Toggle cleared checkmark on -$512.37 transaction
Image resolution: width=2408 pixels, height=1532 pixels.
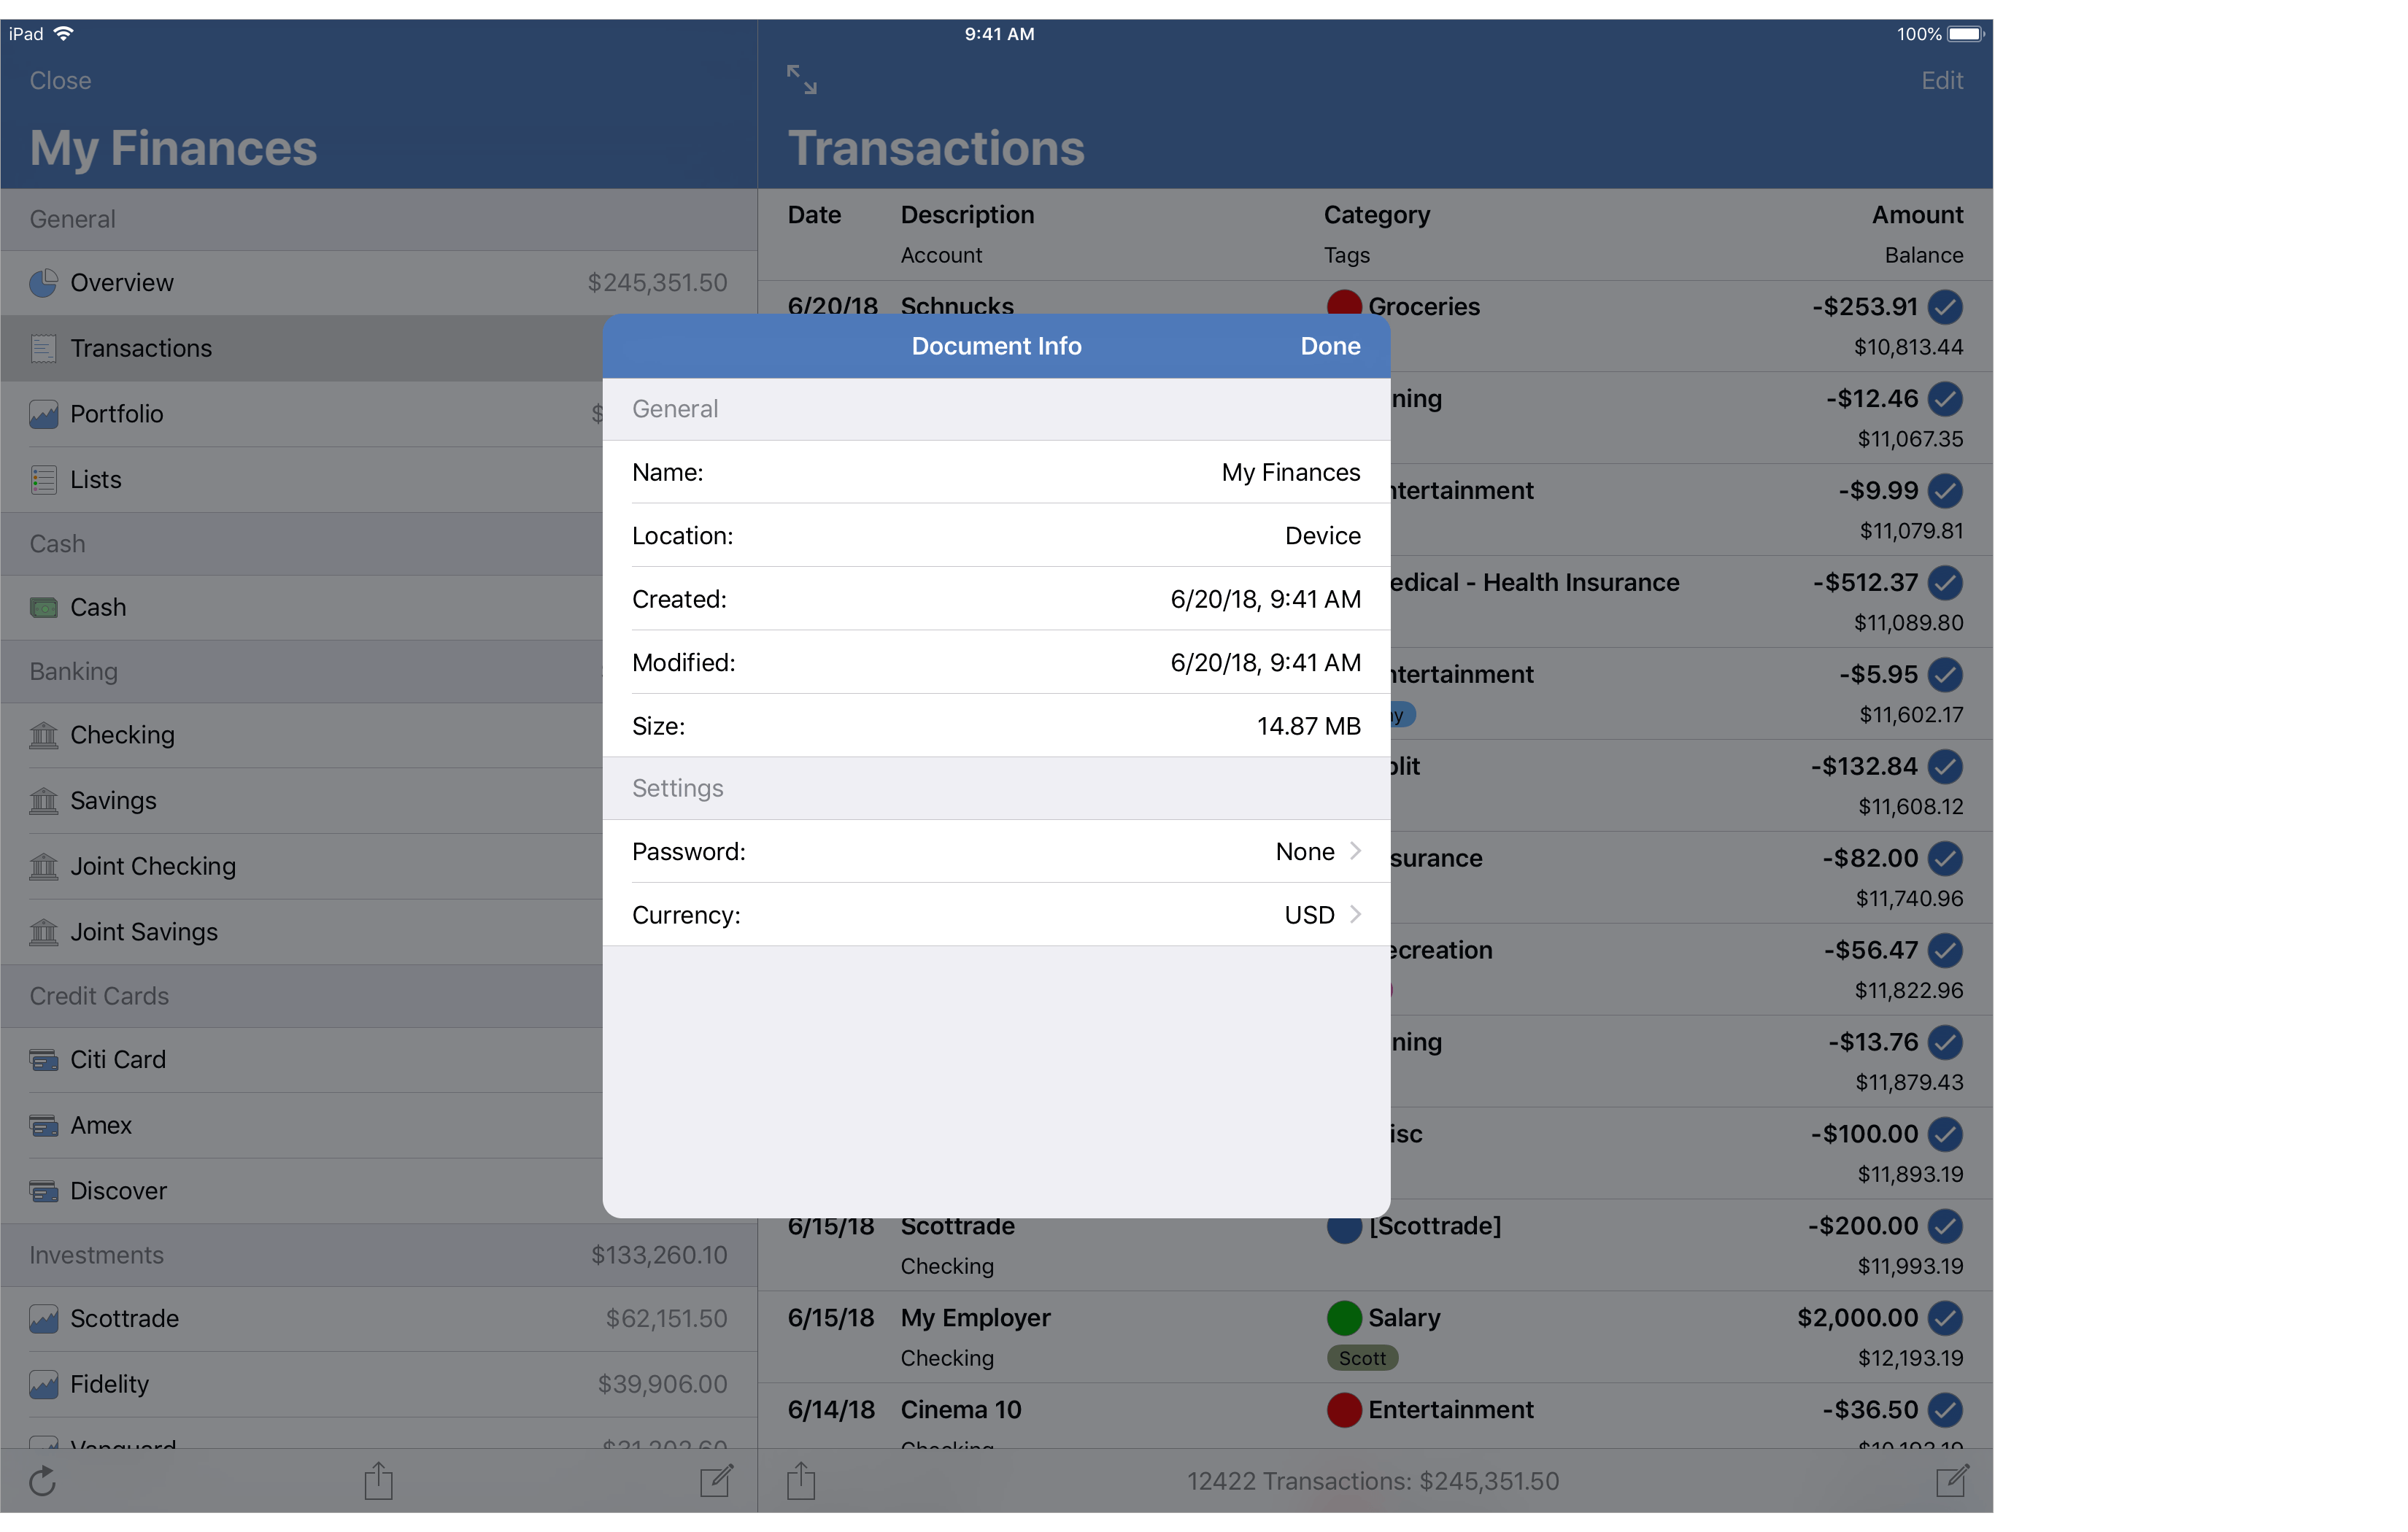[x=1945, y=583]
